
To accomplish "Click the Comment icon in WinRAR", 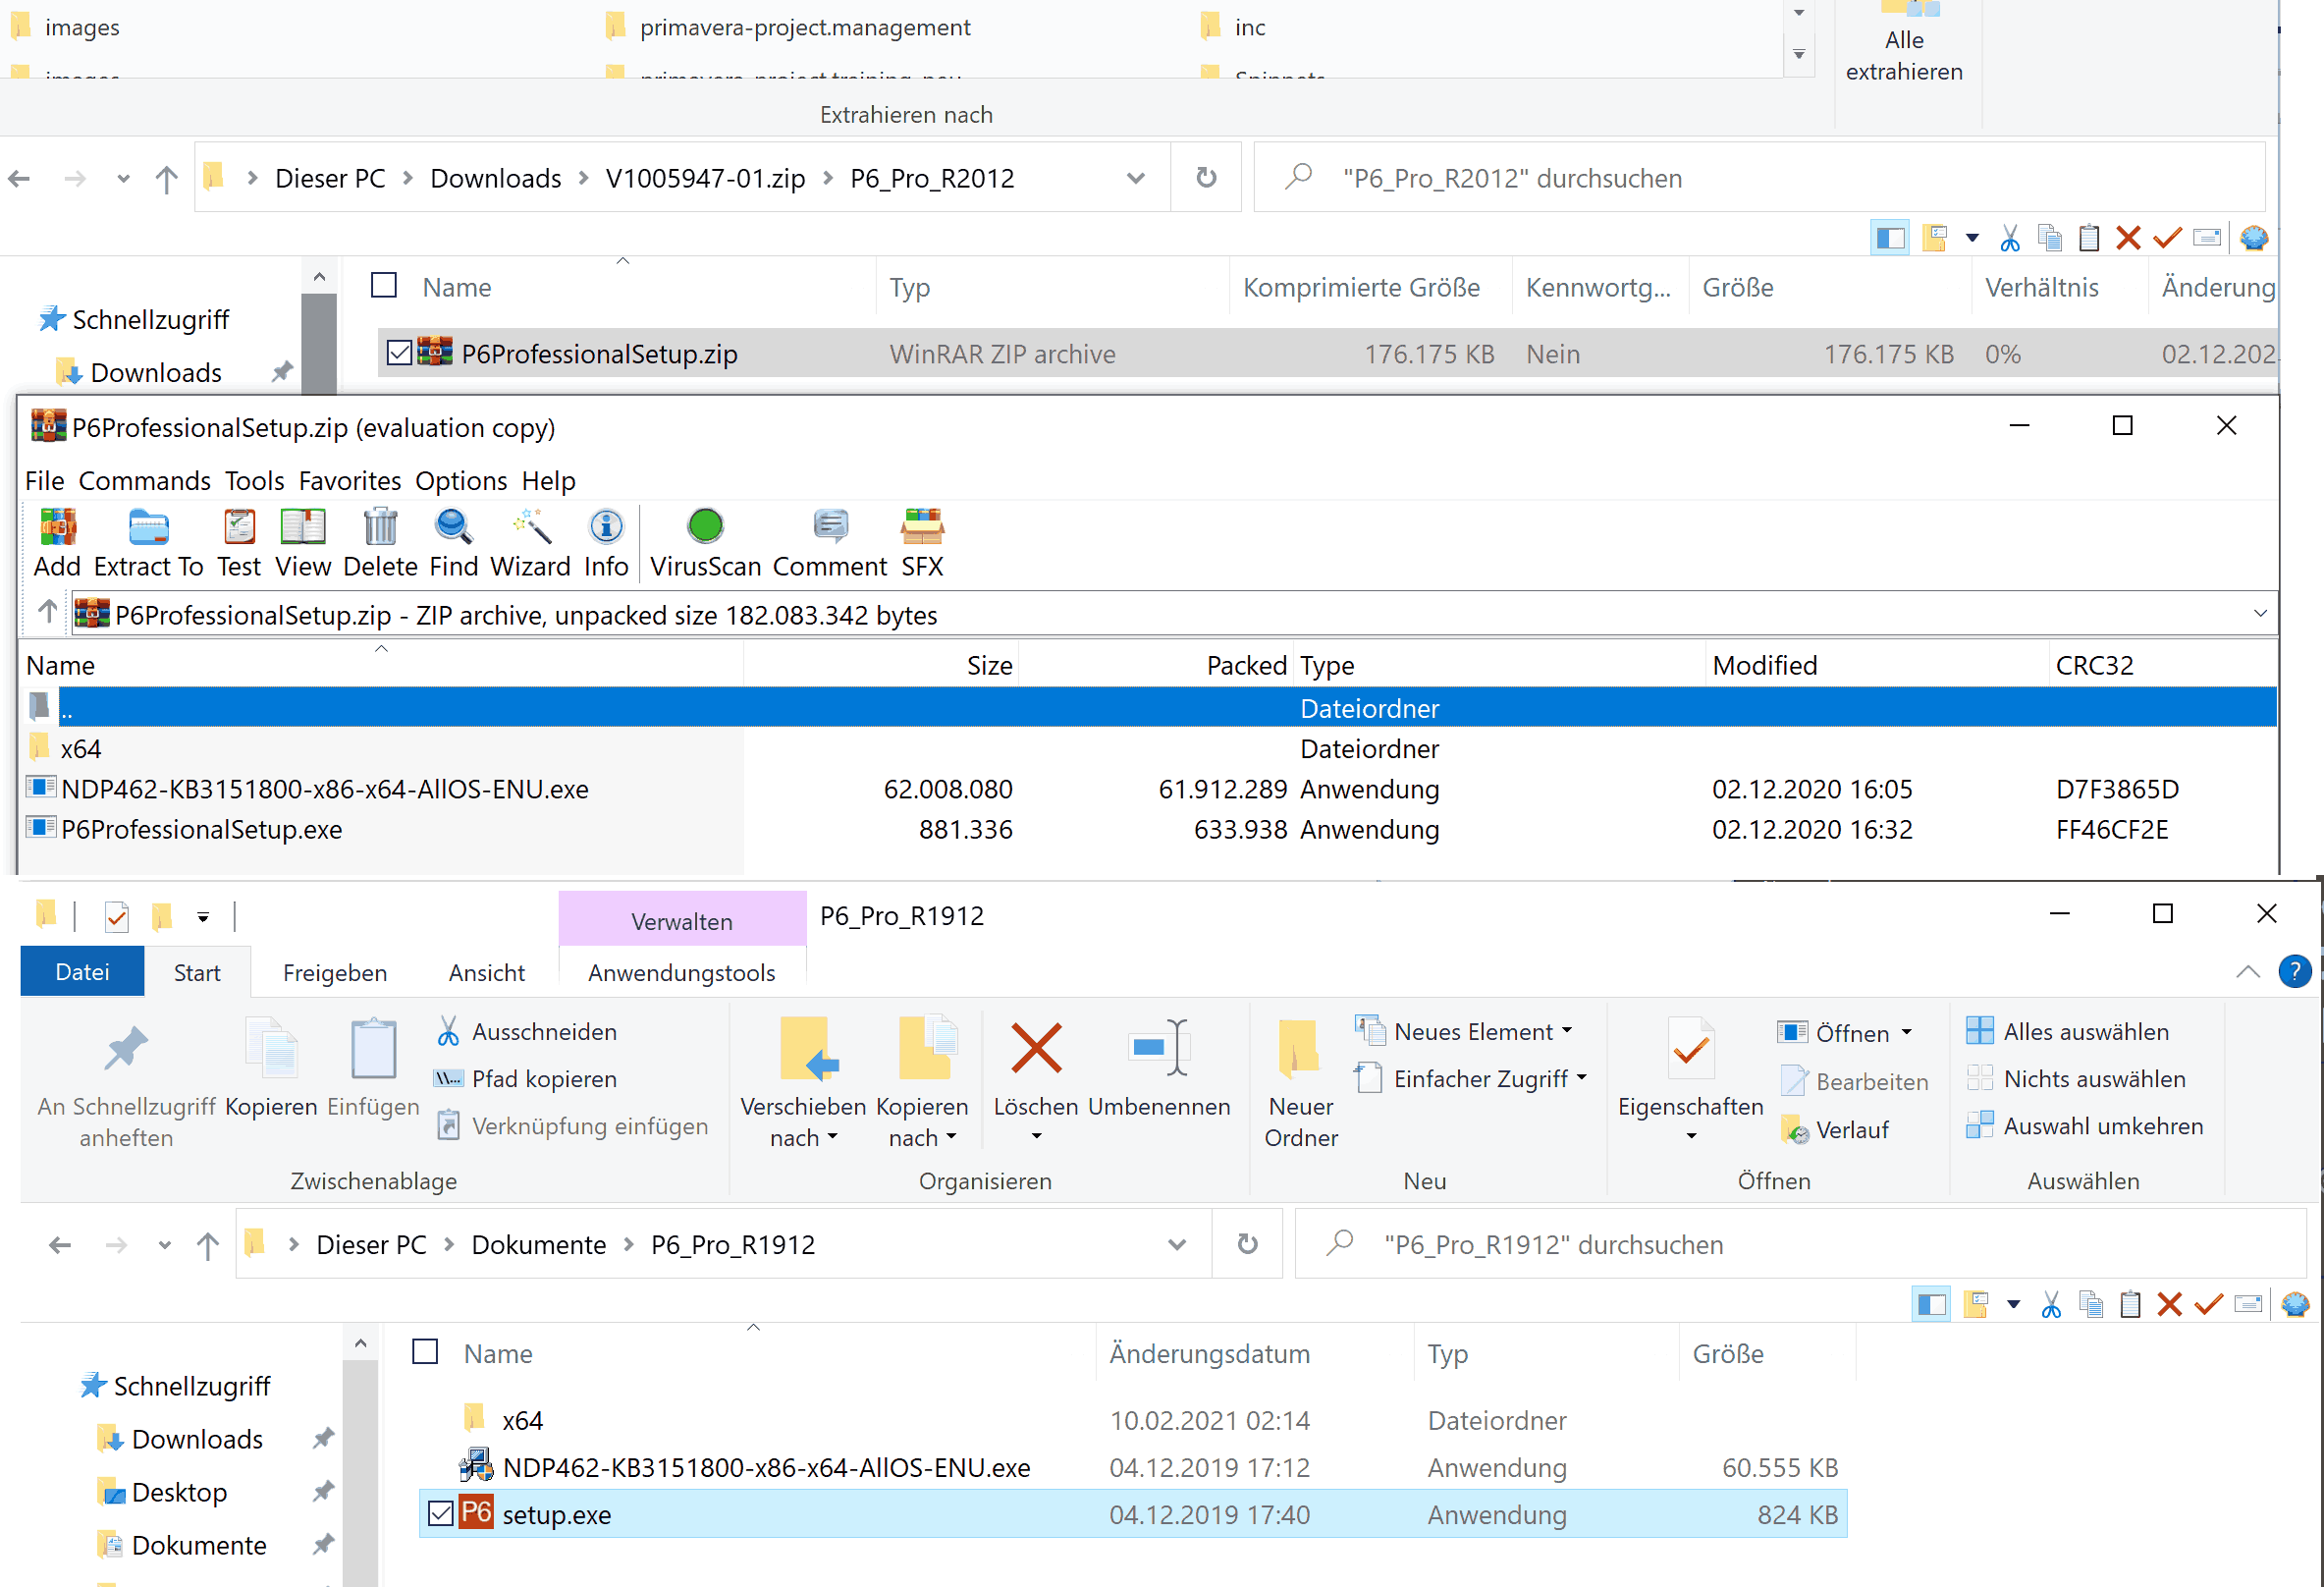I will point(829,528).
